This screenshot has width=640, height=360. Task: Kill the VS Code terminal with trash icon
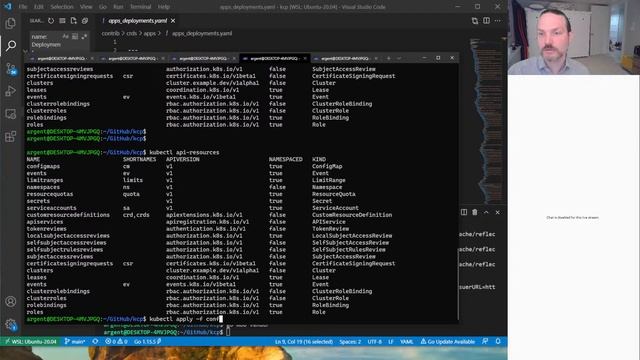[475, 212]
